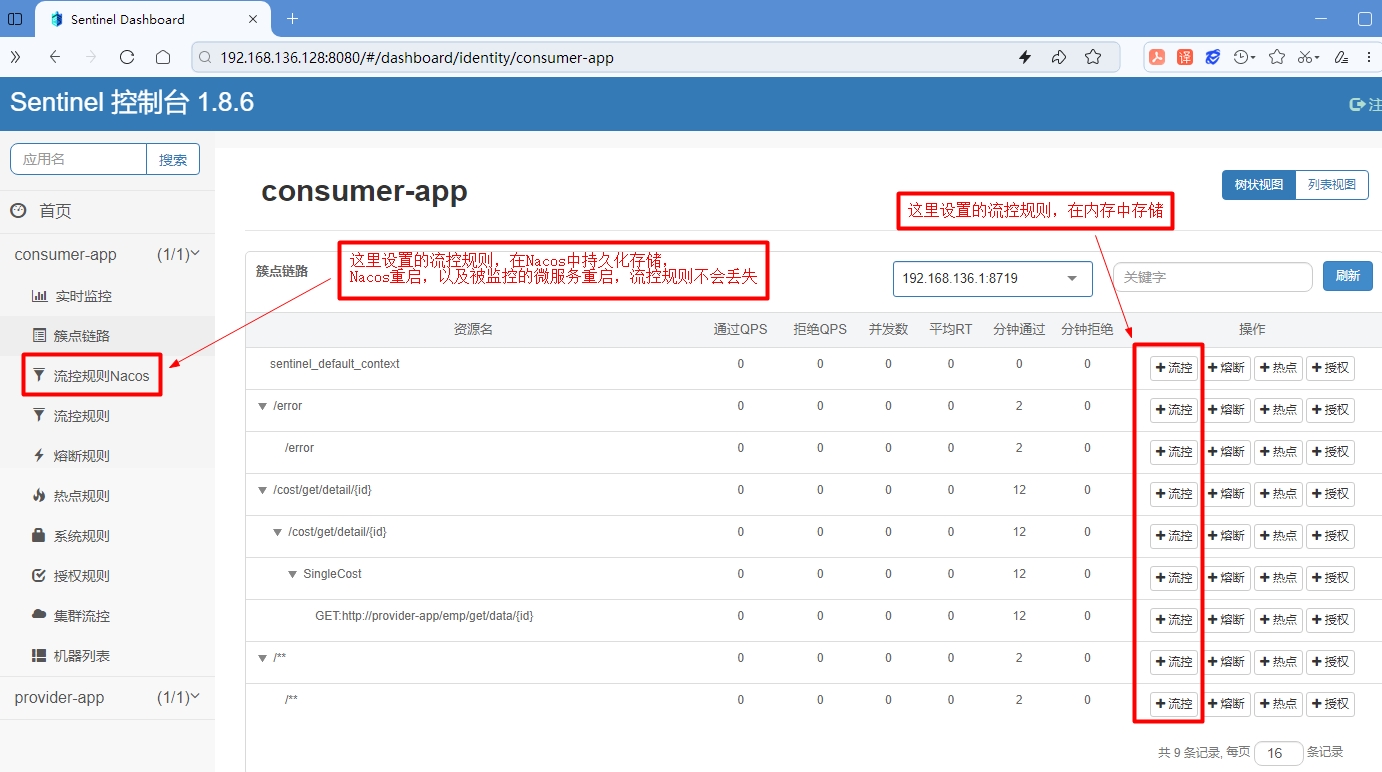Click the logout icon in header
1382x772 pixels.
(x=1357, y=104)
